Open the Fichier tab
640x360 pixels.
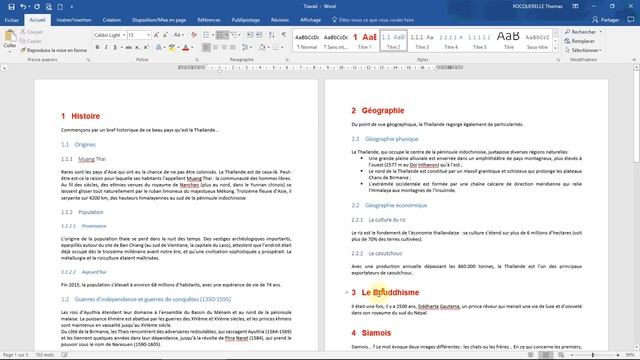pyautogui.click(x=12, y=20)
